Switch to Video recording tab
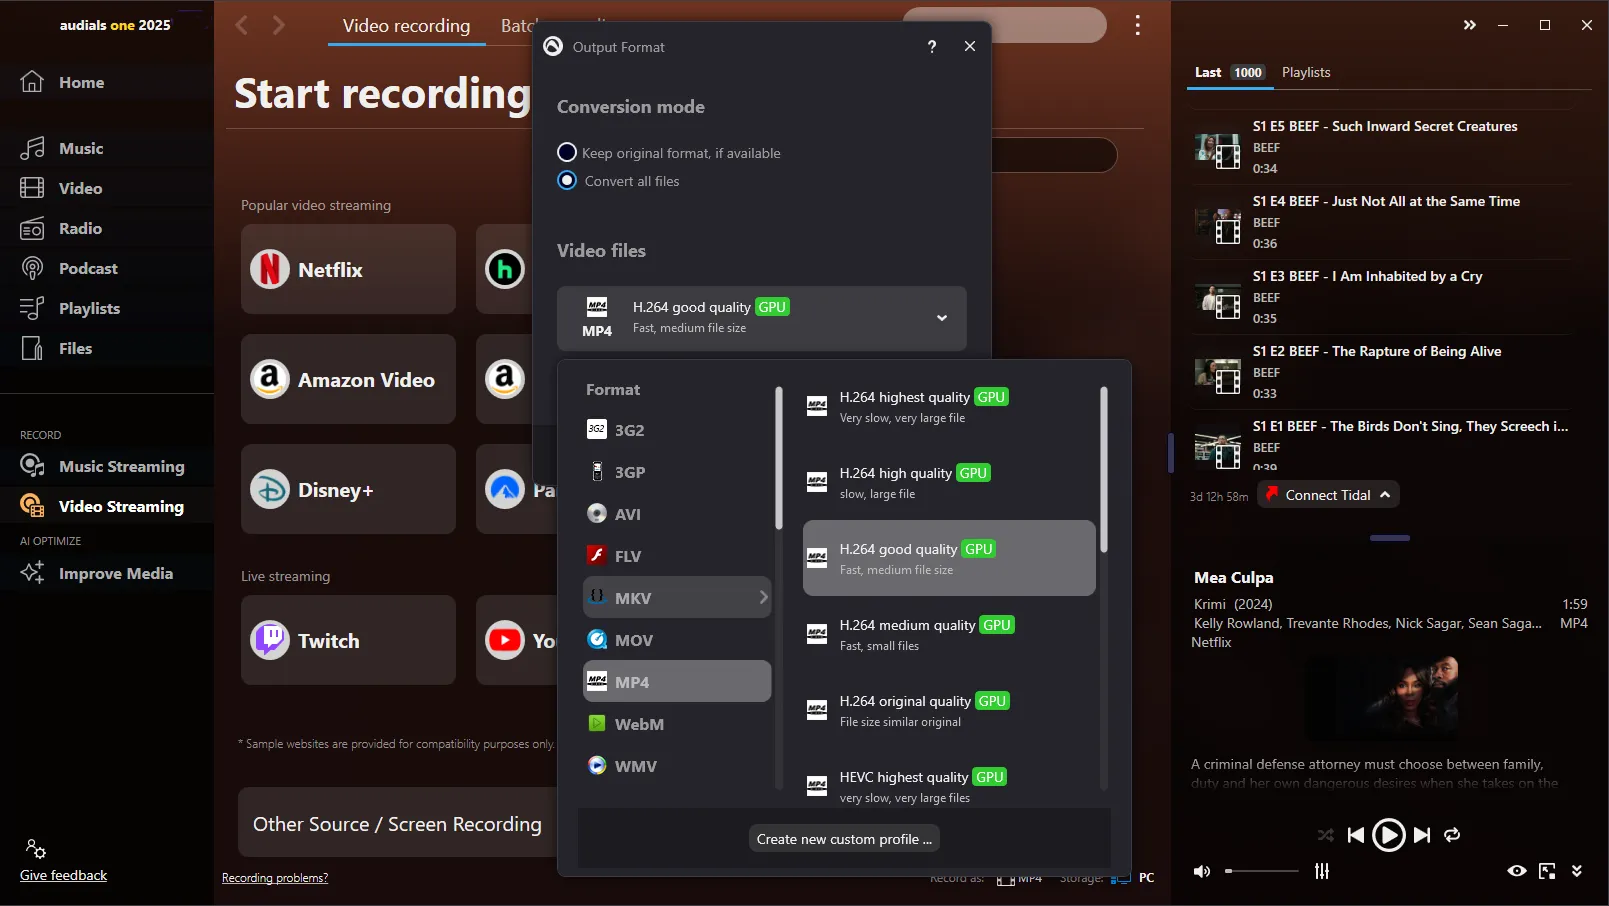 coord(406,26)
